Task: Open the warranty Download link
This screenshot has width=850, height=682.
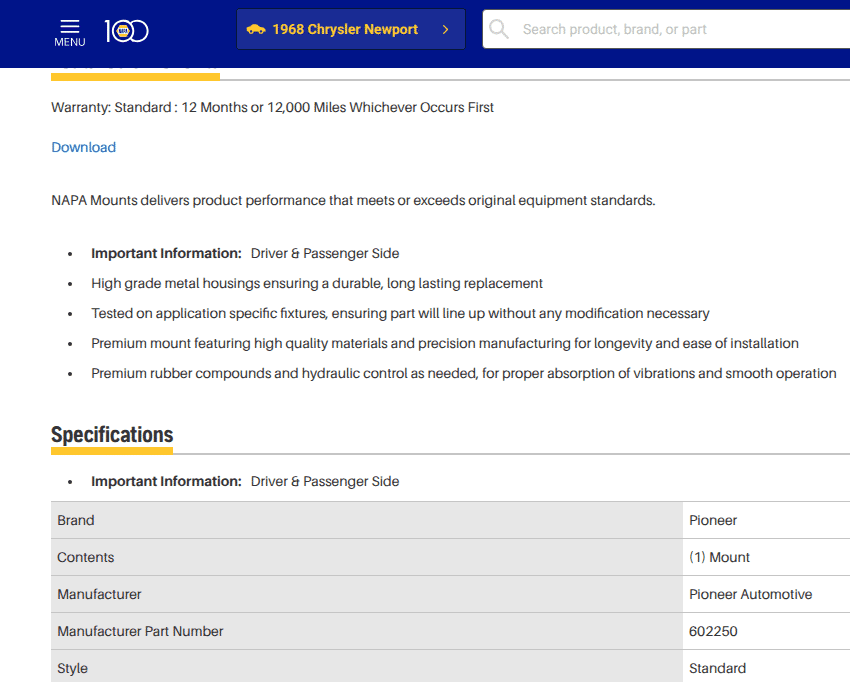Action: [x=83, y=147]
